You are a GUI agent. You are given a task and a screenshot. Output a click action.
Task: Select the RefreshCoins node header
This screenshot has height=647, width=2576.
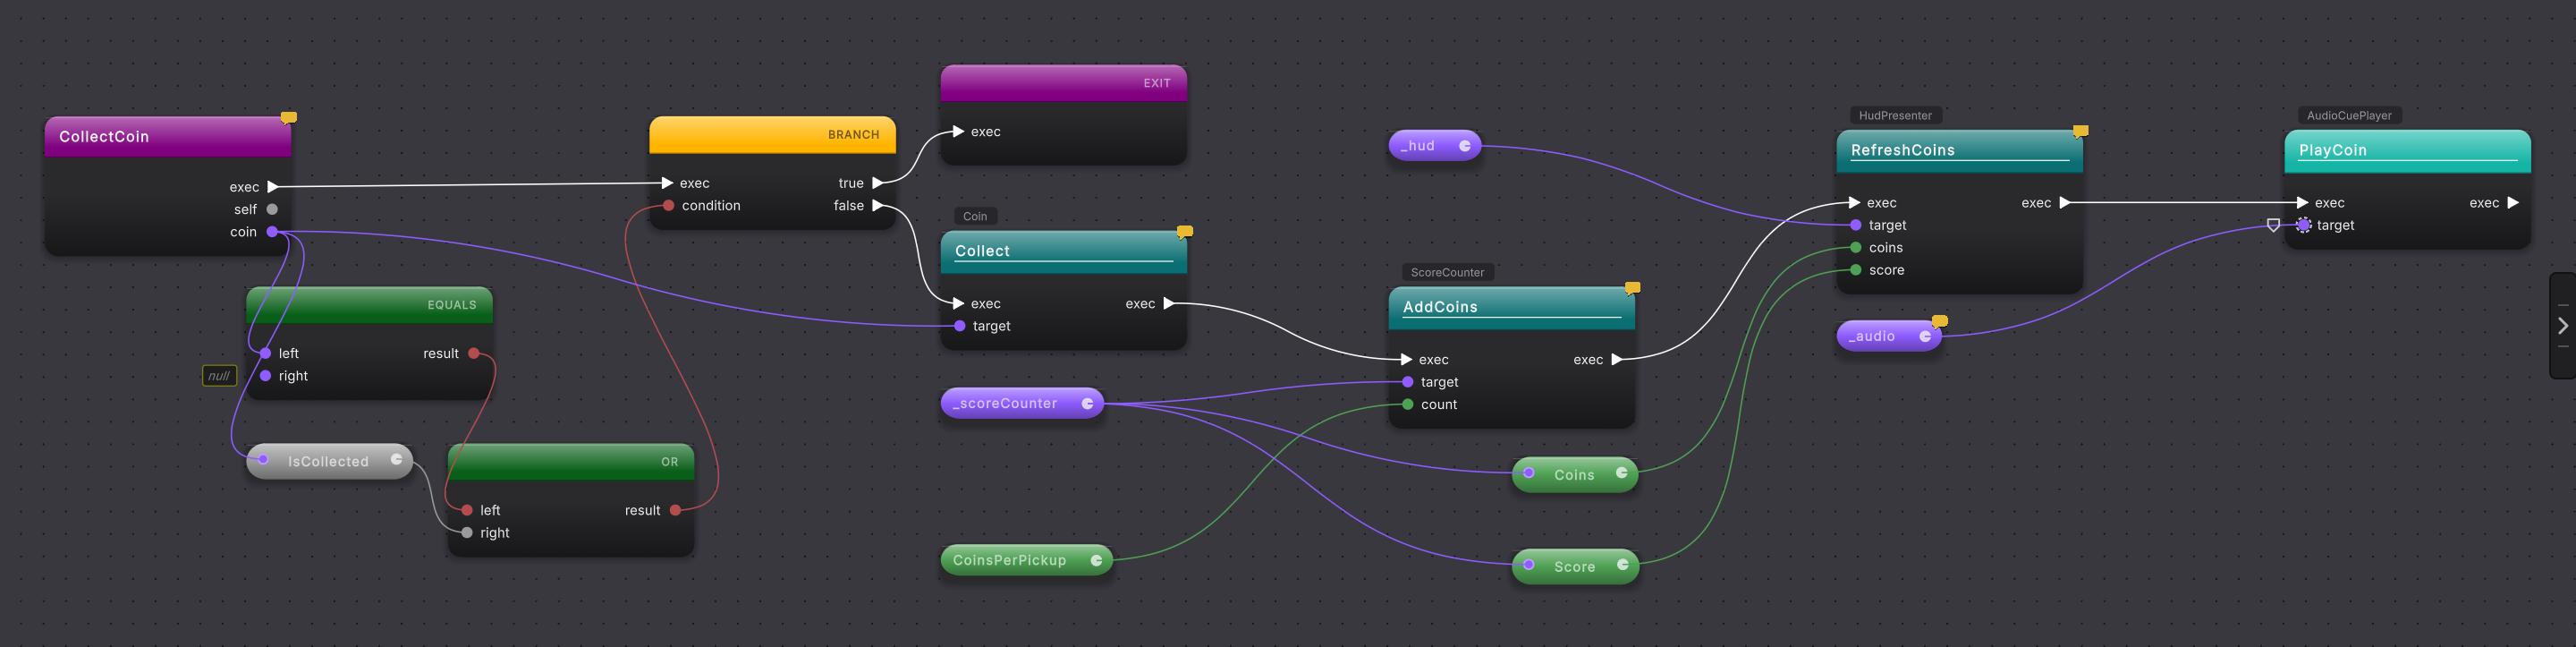coord(1959,151)
